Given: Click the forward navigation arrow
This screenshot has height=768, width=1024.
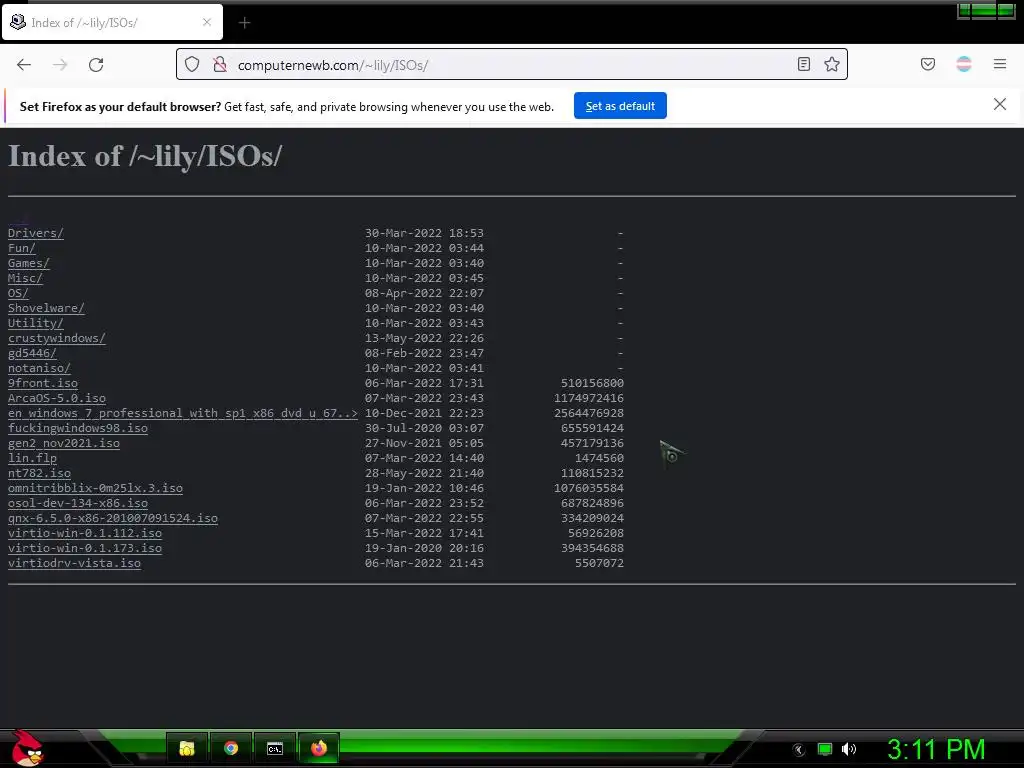Looking at the screenshot, I should click(x=60, y=65).
